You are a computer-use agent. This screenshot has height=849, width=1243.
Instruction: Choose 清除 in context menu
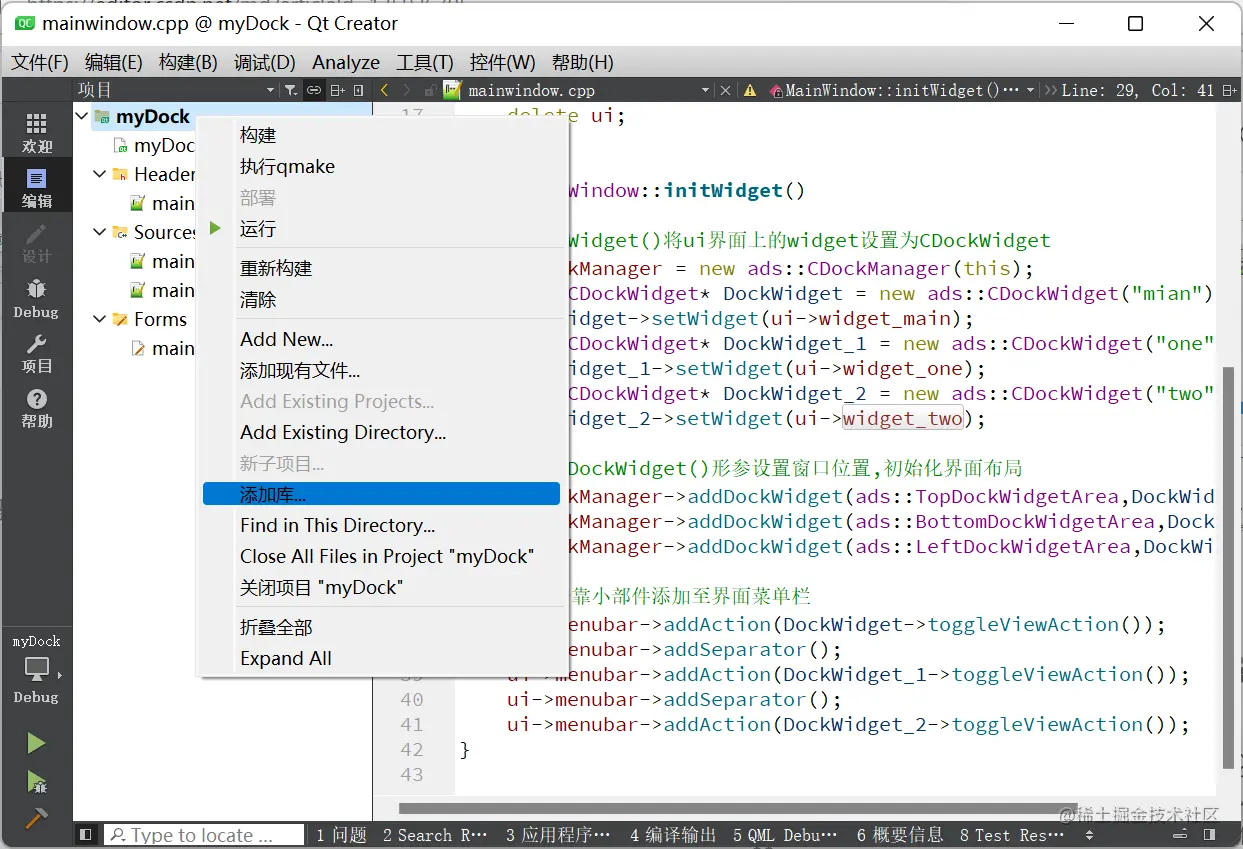(x=381, y=299)
